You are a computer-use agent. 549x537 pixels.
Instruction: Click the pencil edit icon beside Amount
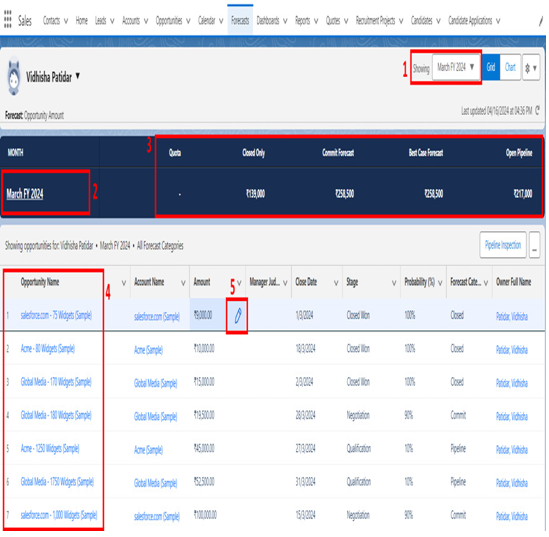coord(238,315)
